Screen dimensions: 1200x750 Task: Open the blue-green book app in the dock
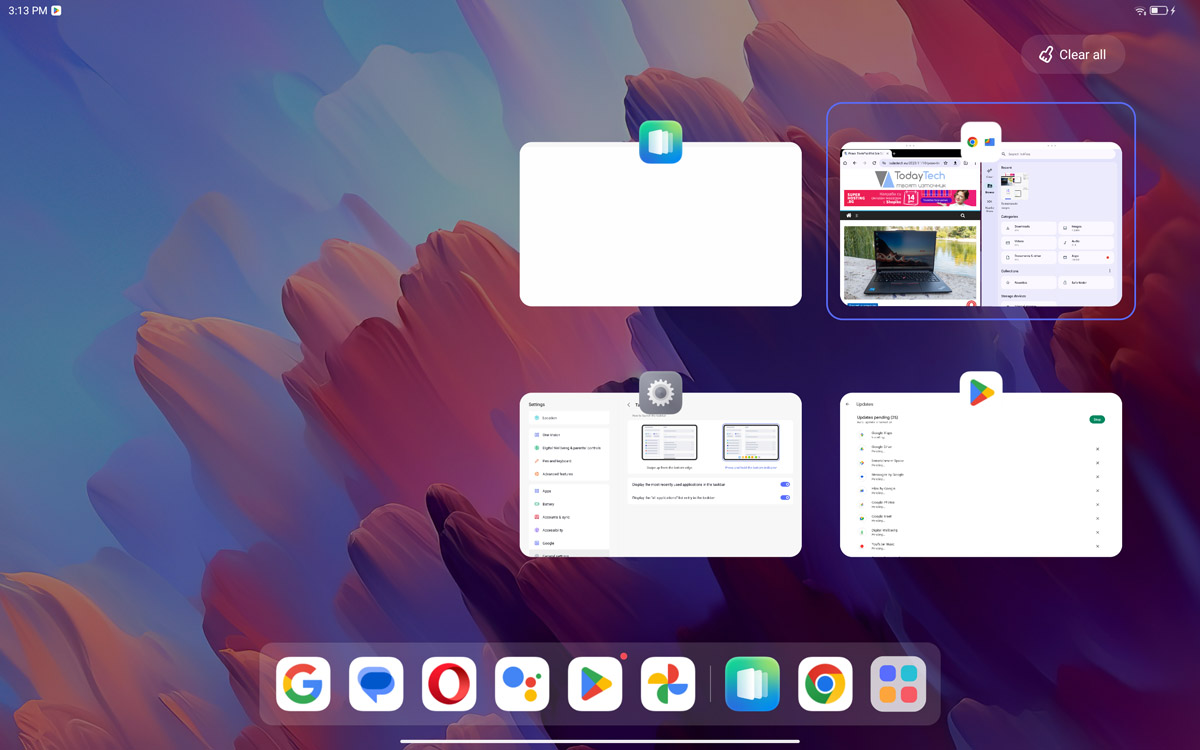coord(752,684)
